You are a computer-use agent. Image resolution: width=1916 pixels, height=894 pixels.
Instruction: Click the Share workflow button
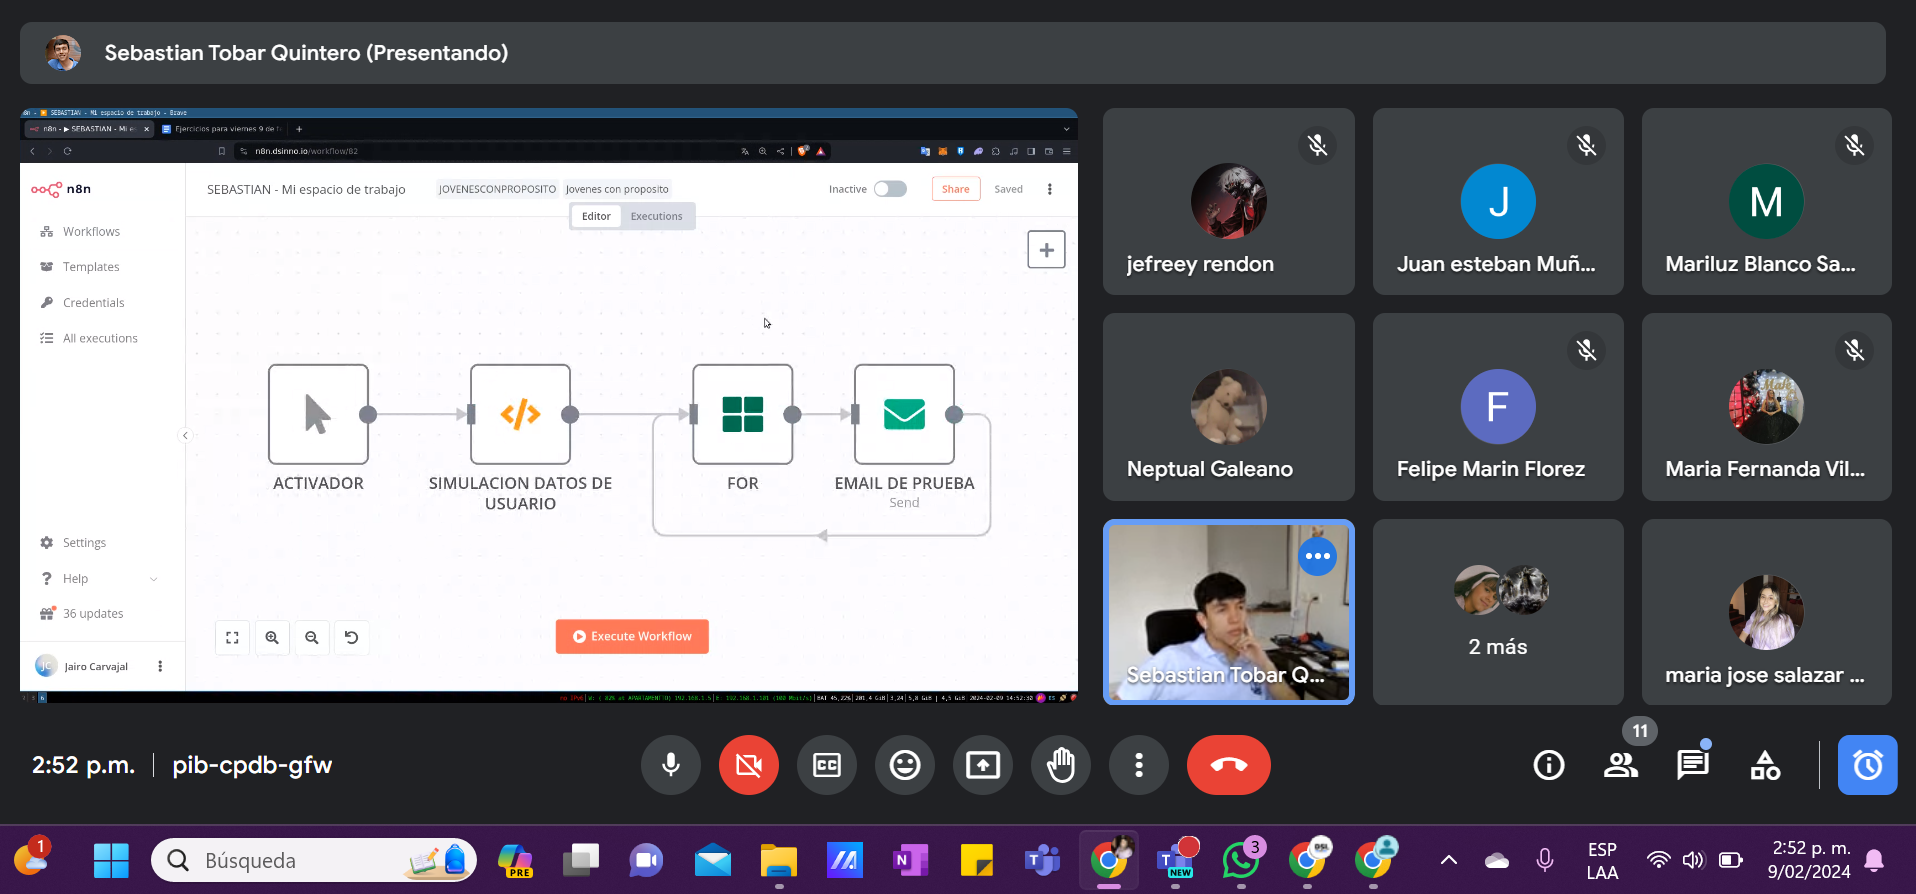(955, 189)
